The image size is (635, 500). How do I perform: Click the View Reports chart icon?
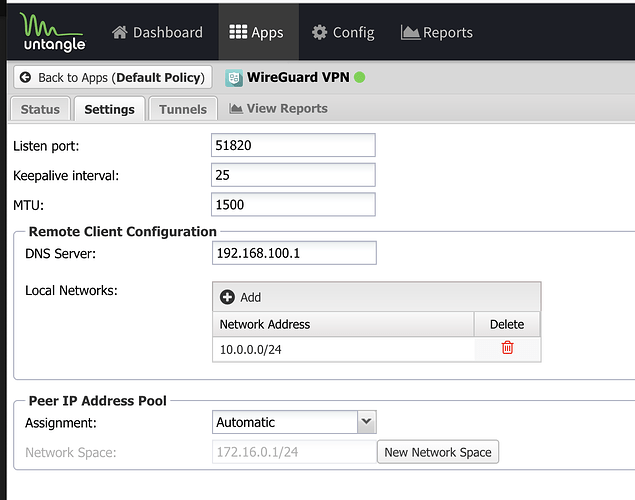(236, 109)
